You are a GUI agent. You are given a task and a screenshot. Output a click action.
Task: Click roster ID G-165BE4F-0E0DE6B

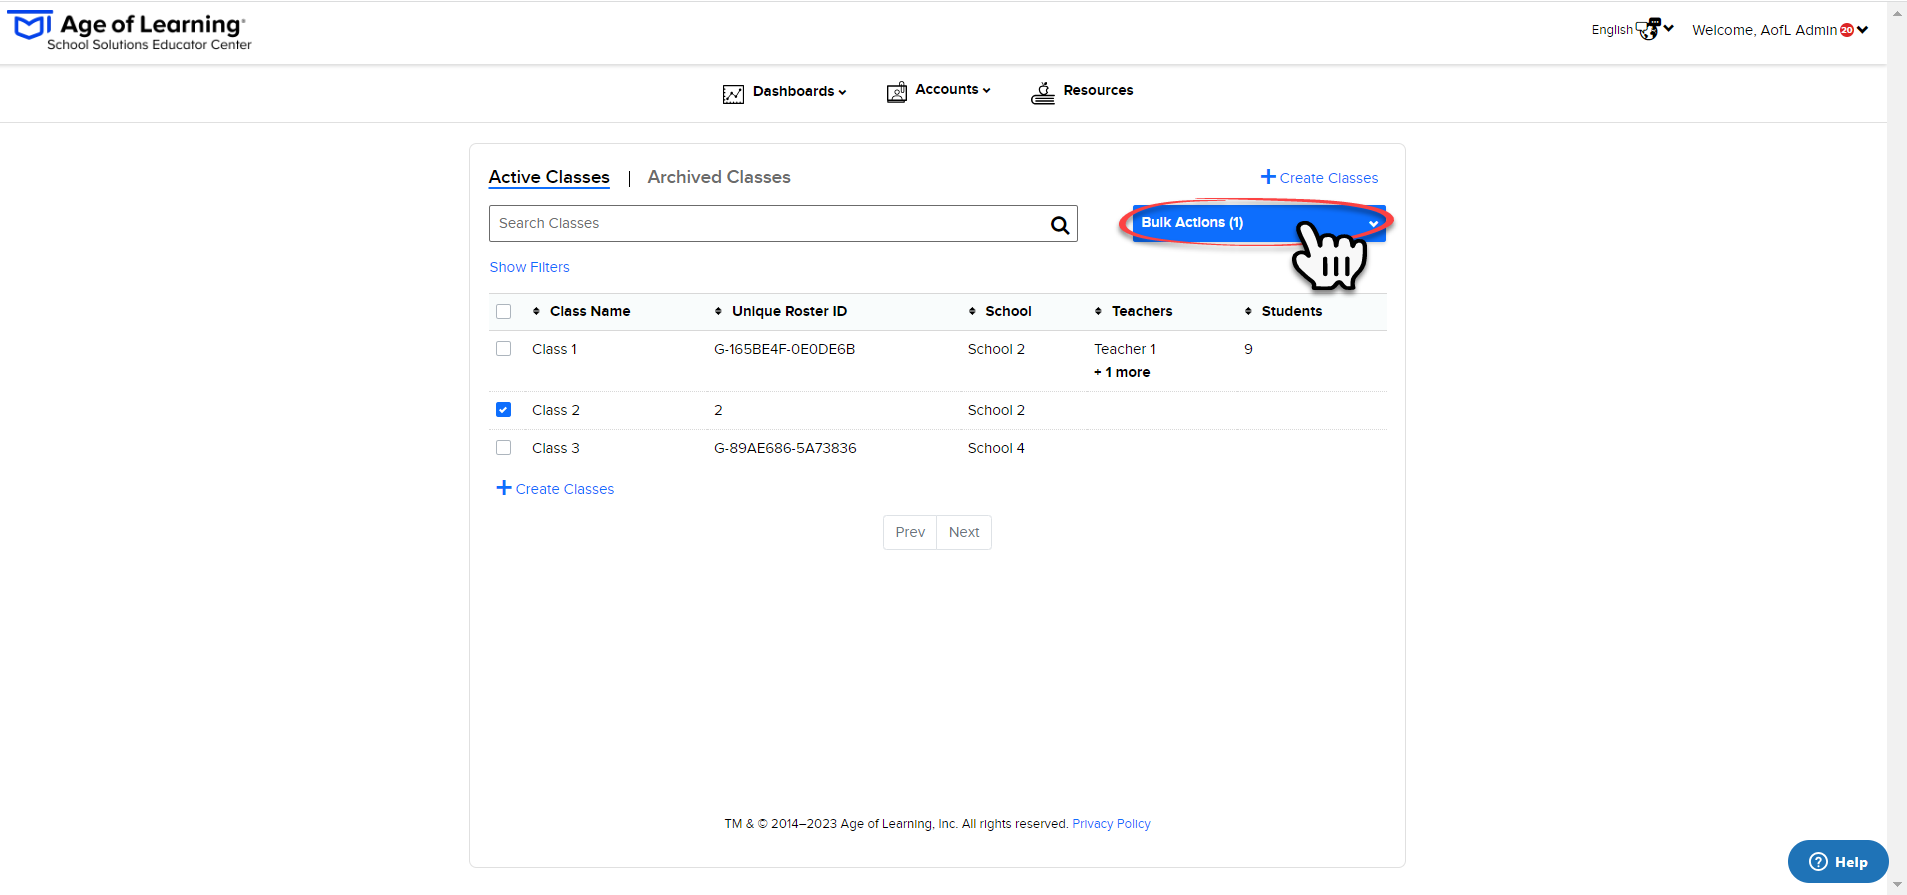coord(784,349)
